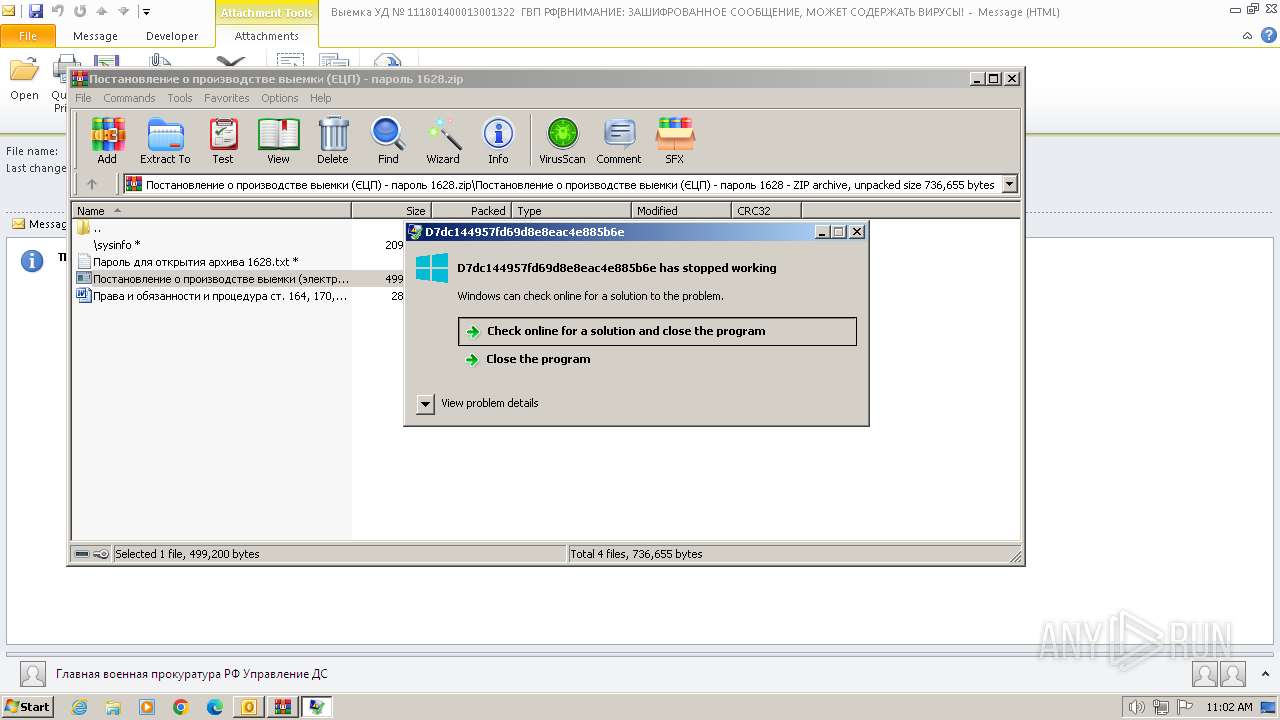Click the File Explorer taskbar icon
This screenshot has width=1280, height=720.
[113, 707]
